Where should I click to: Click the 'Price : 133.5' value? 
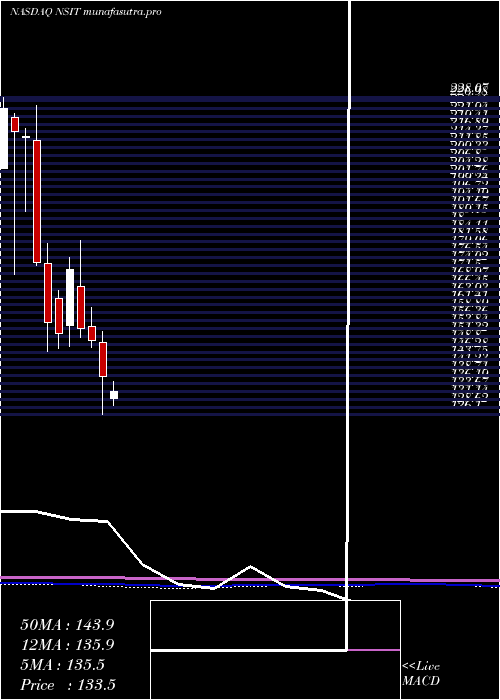click(68, 685)
